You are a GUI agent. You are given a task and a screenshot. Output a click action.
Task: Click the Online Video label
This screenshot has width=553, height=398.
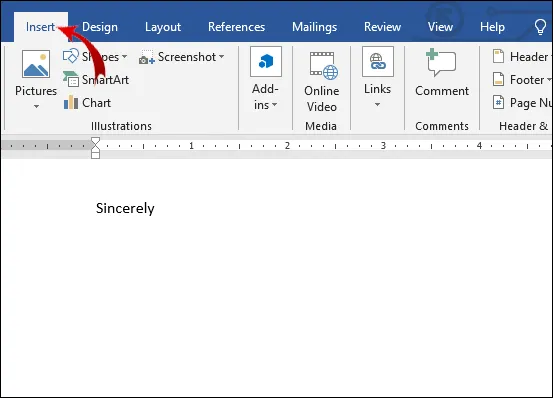coord(322,99)
